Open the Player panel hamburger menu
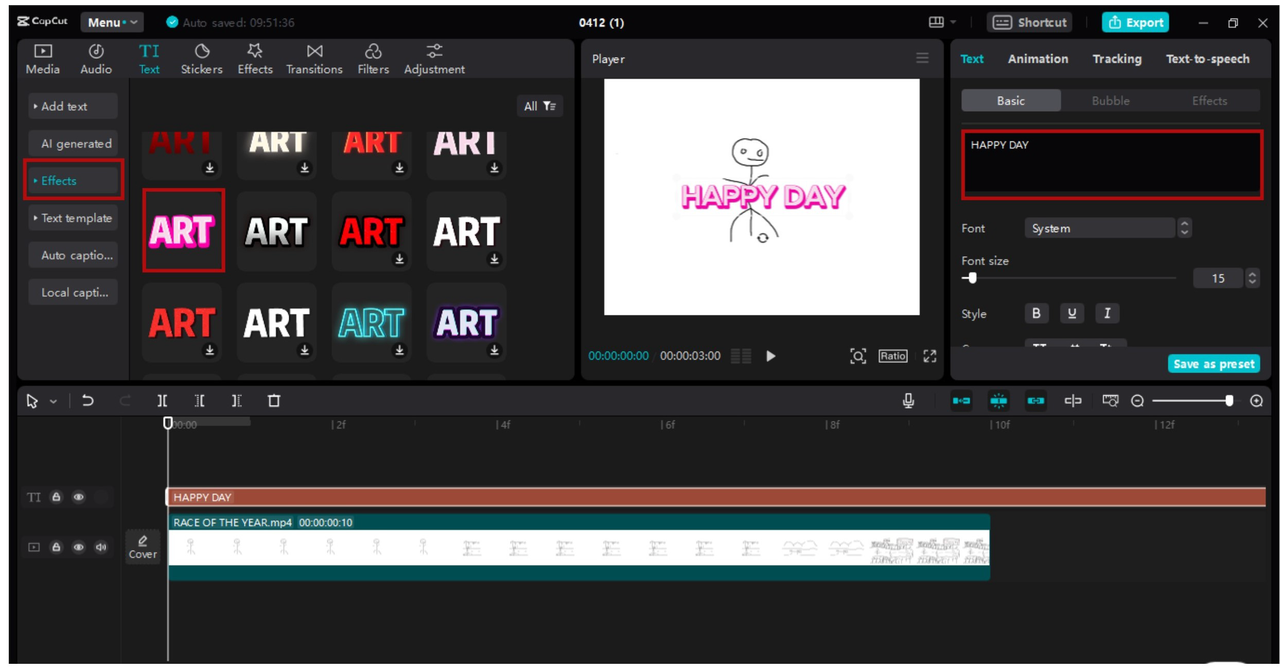The height and width of the screenshot is (670, 1280). pos(922,58)
